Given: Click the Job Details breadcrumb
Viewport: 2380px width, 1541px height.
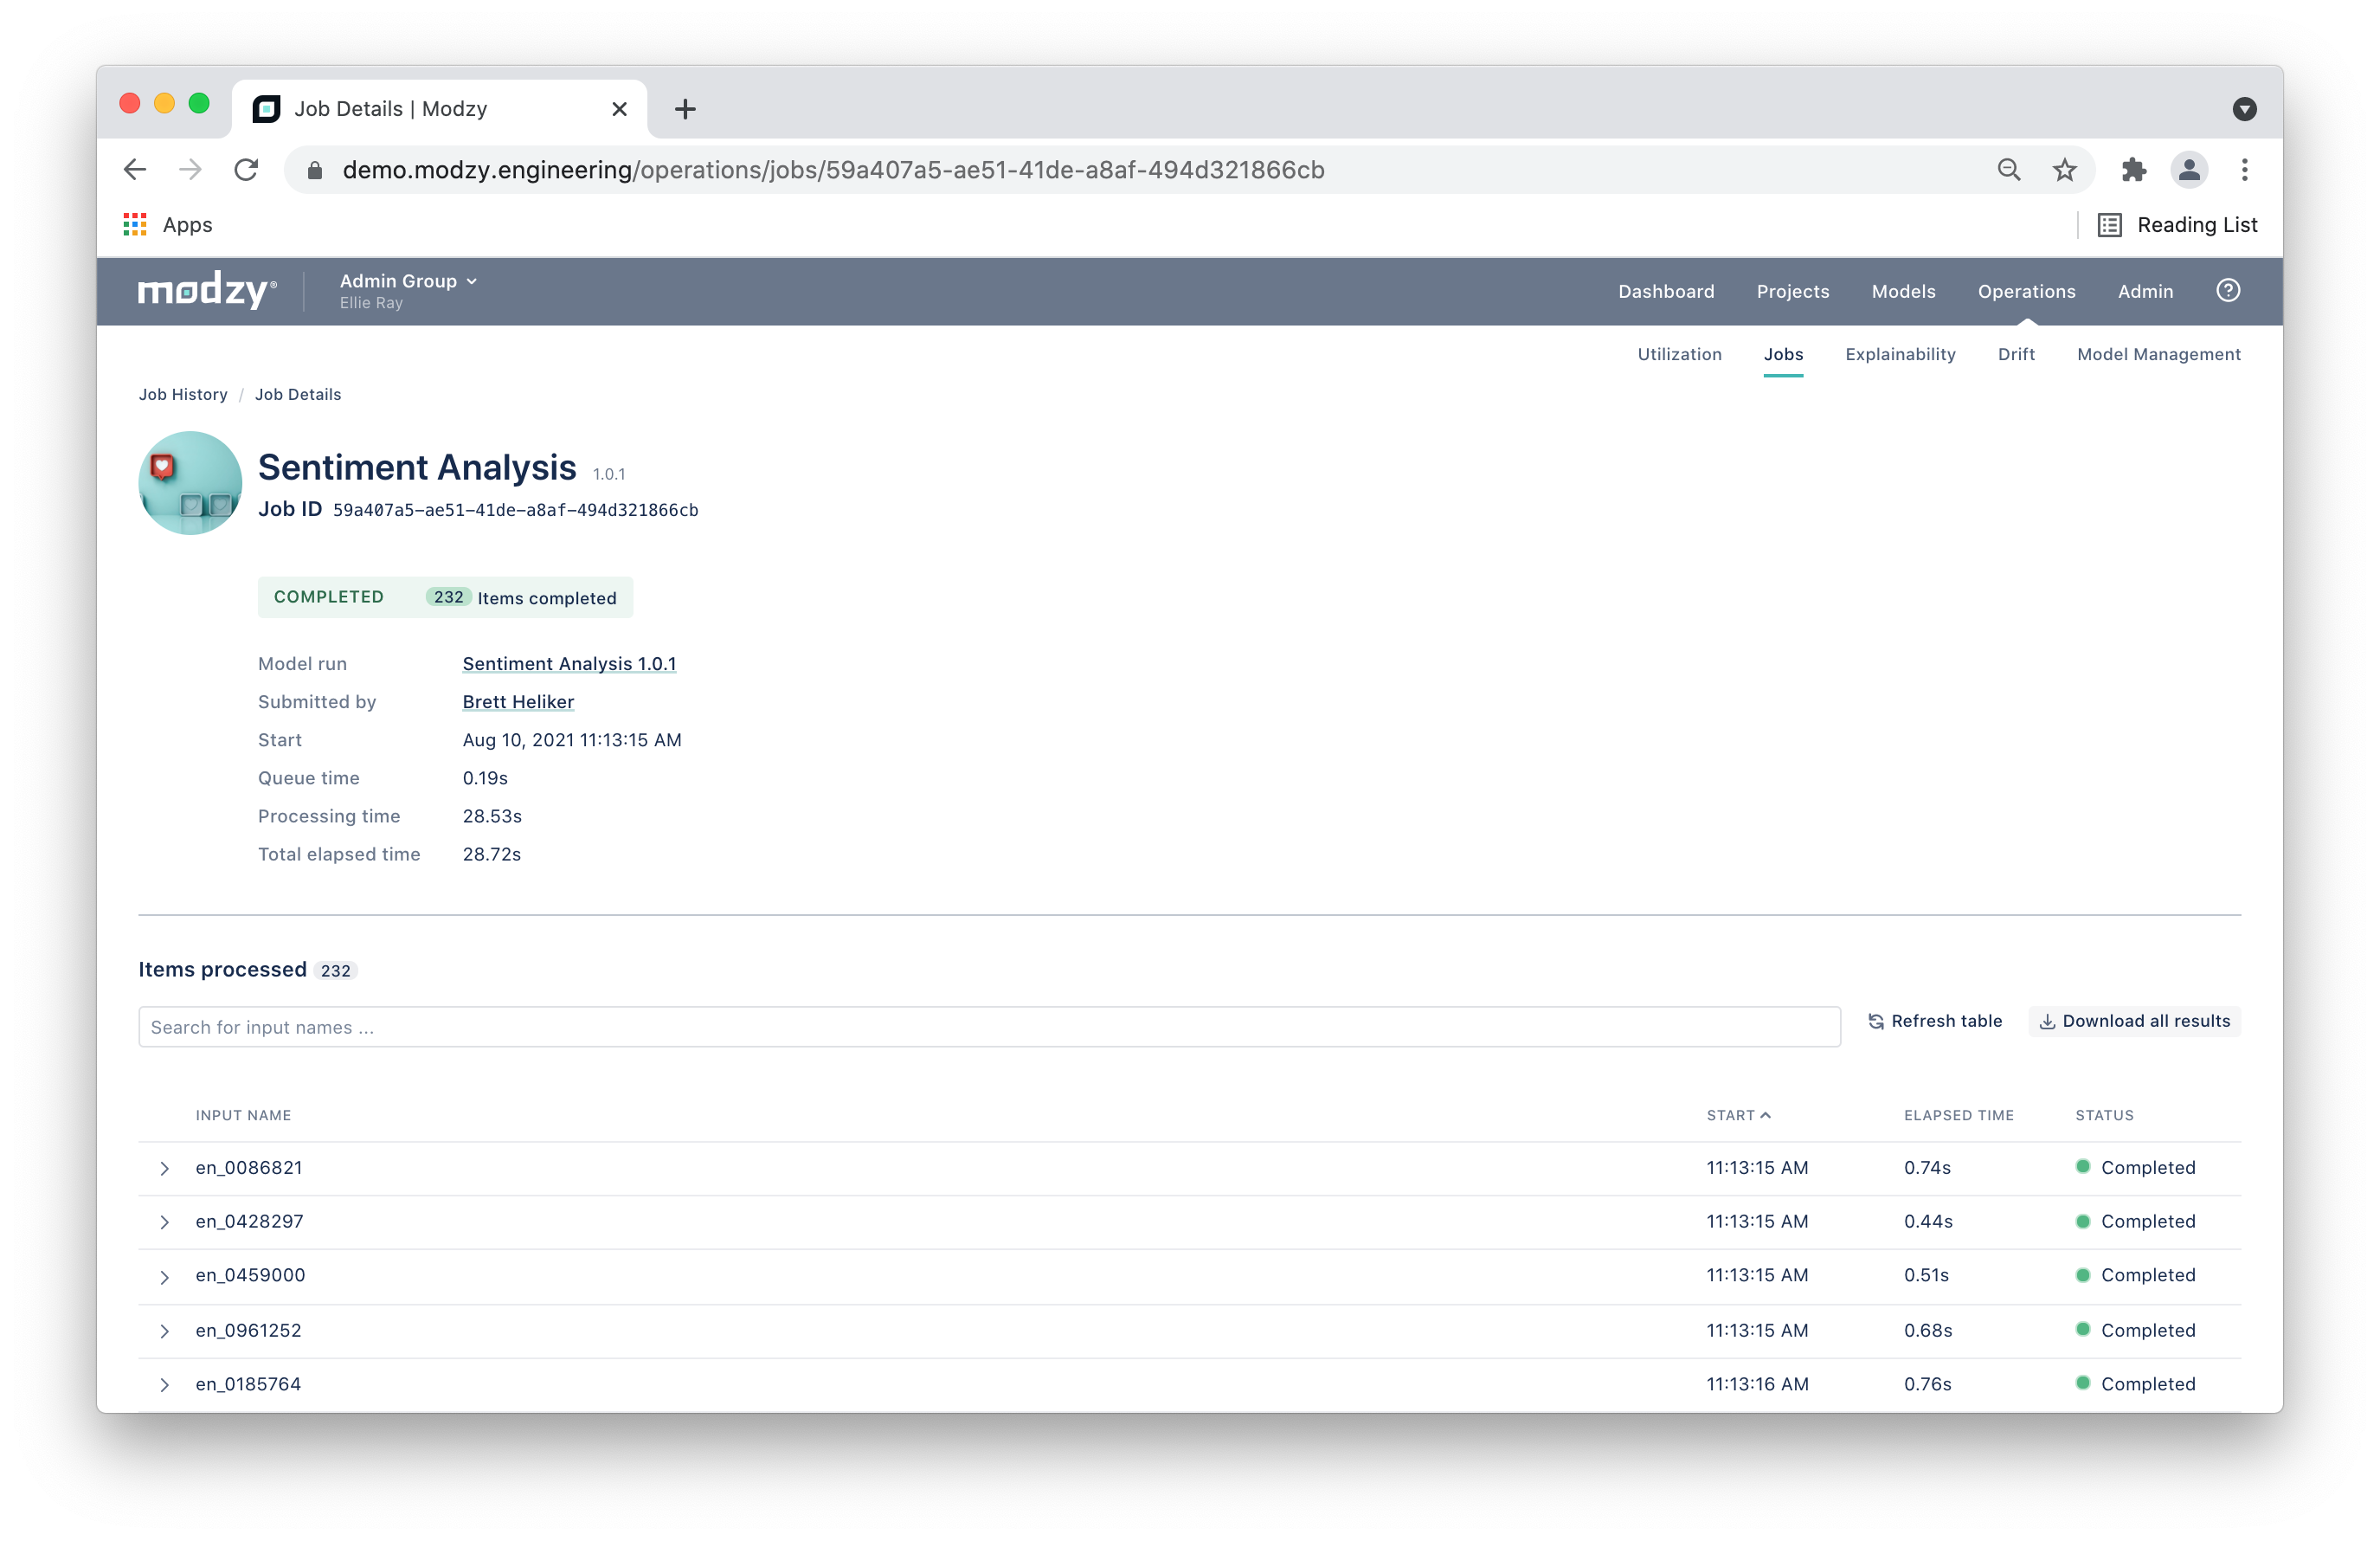Looking at the screenshot, I should (298, 394).
